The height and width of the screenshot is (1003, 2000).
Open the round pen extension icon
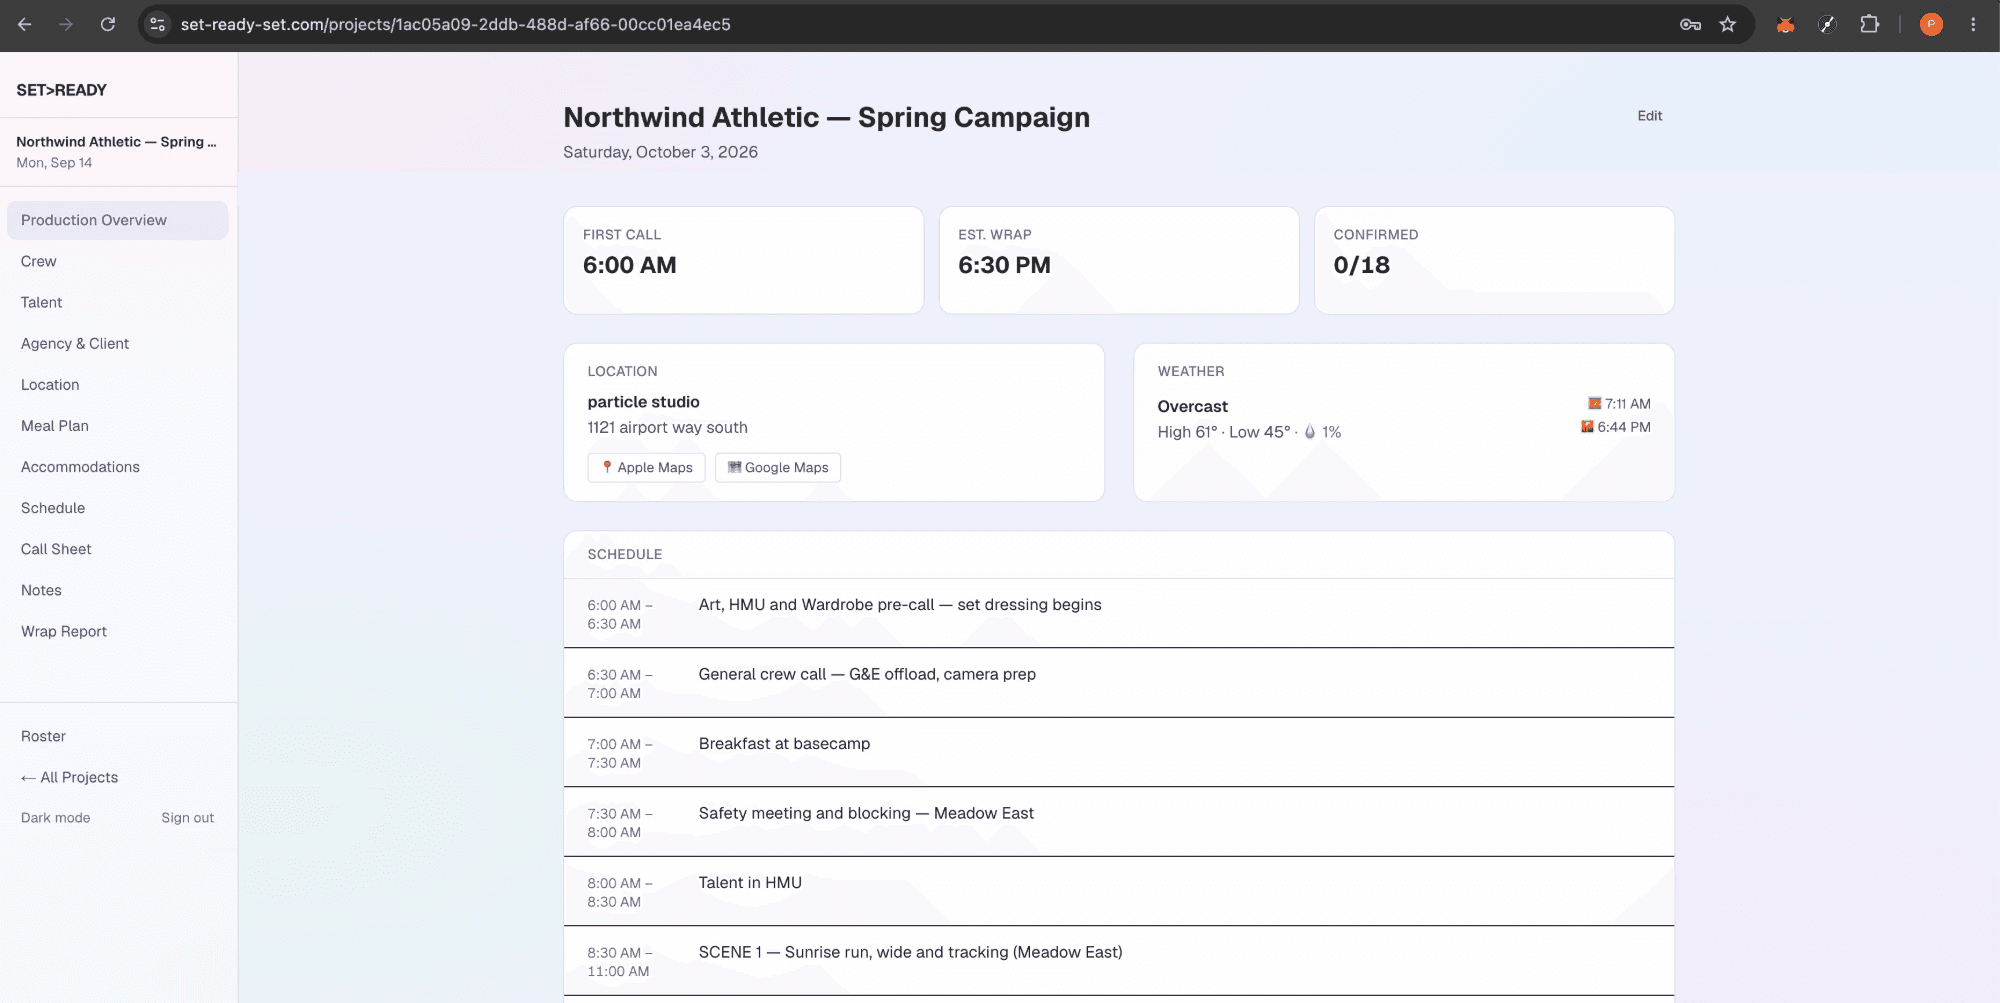[1827, 24]
